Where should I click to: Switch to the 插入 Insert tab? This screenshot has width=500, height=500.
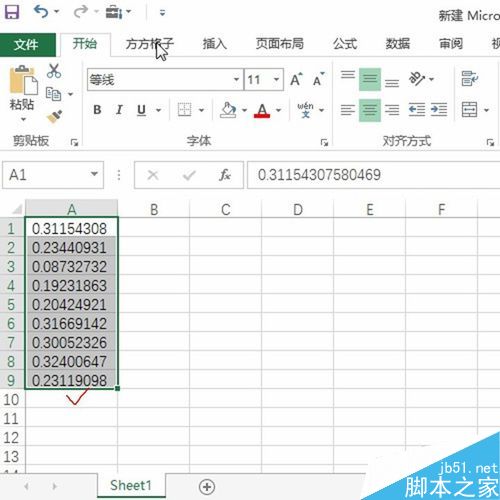pyautogui.click(x=215, y=44)
